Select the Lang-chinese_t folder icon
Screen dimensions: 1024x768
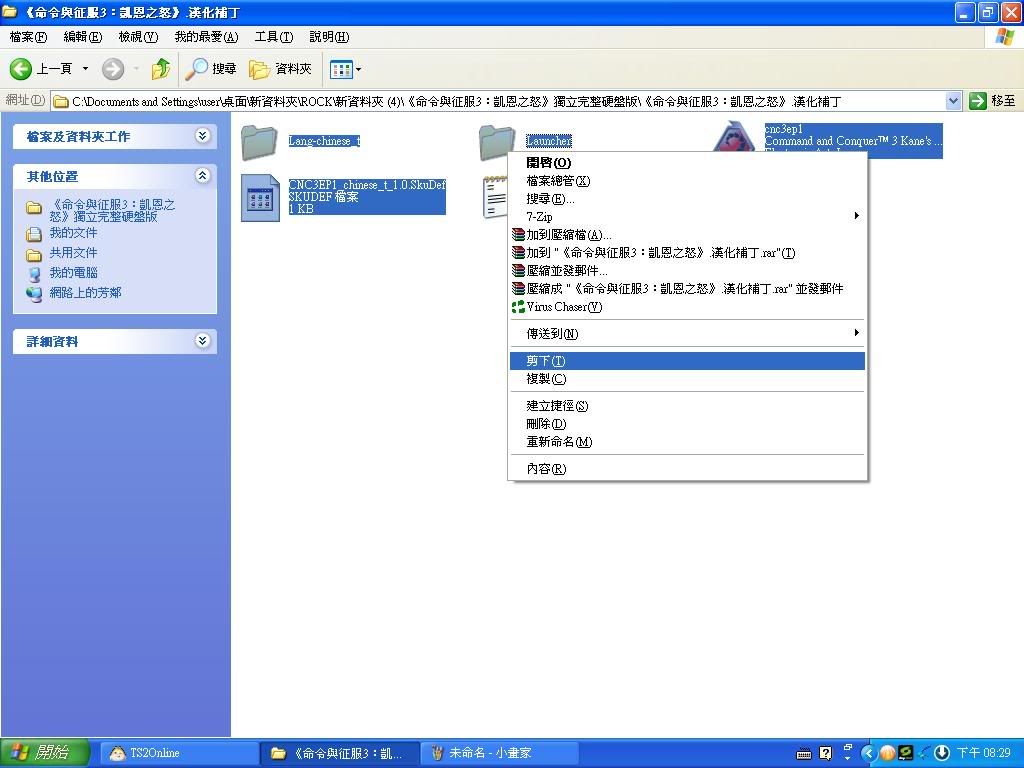click(x=259, y=142)
